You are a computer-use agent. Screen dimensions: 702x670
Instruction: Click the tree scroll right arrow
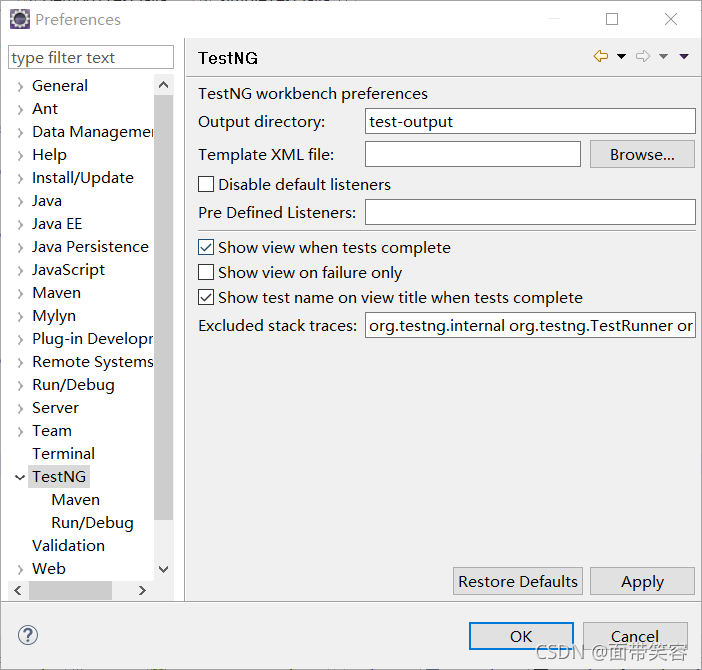pos(142,591)
